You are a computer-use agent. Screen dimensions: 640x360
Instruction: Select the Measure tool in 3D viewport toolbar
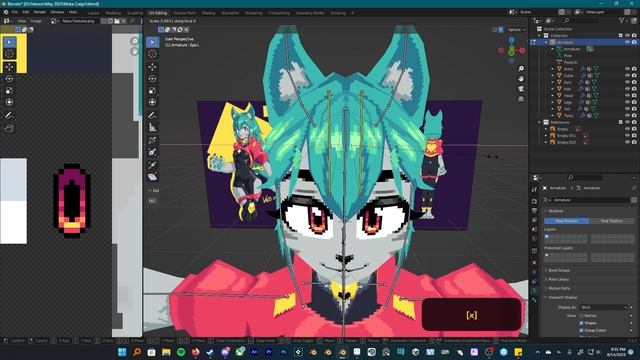(152, 128)
